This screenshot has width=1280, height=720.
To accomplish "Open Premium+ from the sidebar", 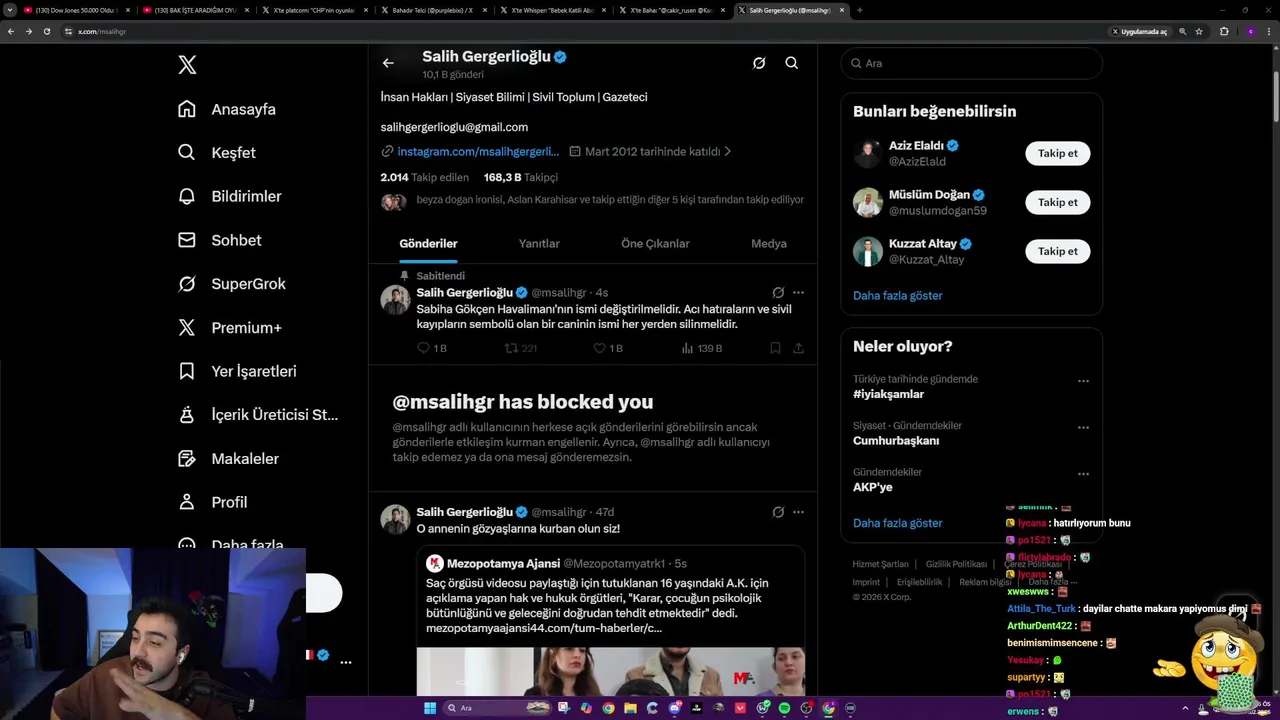I will click(230, 328).
